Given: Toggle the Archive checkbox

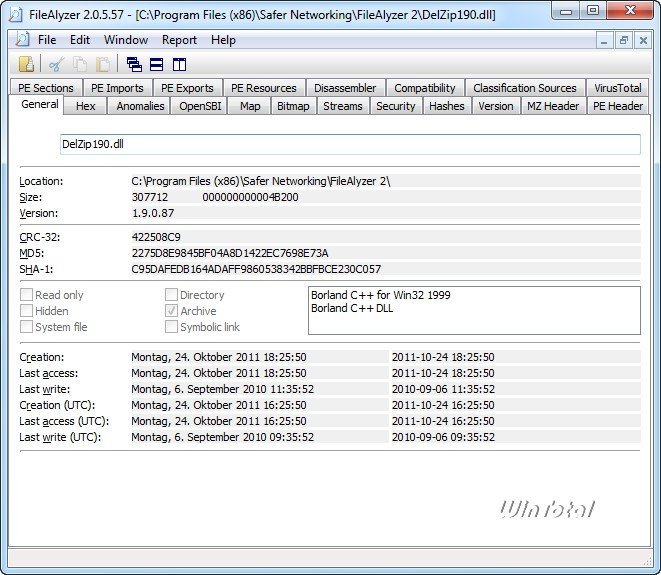Looking at the screenshot, I should click(x=171, y=311).
